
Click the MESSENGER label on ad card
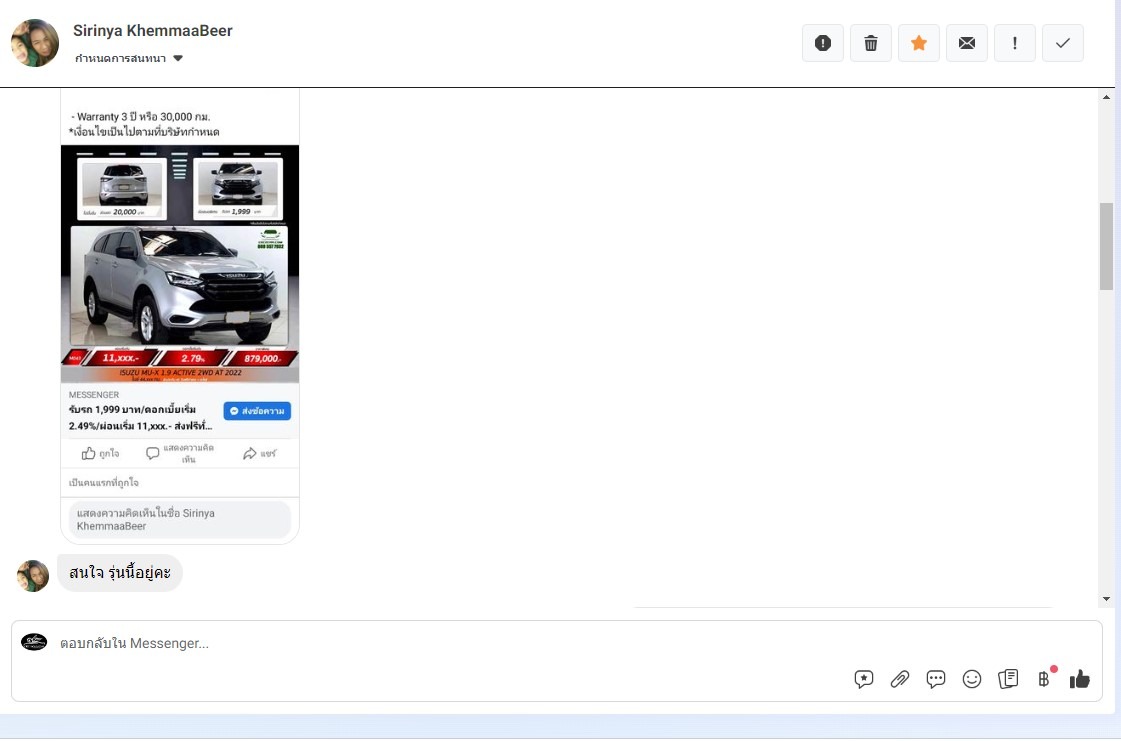94,395
